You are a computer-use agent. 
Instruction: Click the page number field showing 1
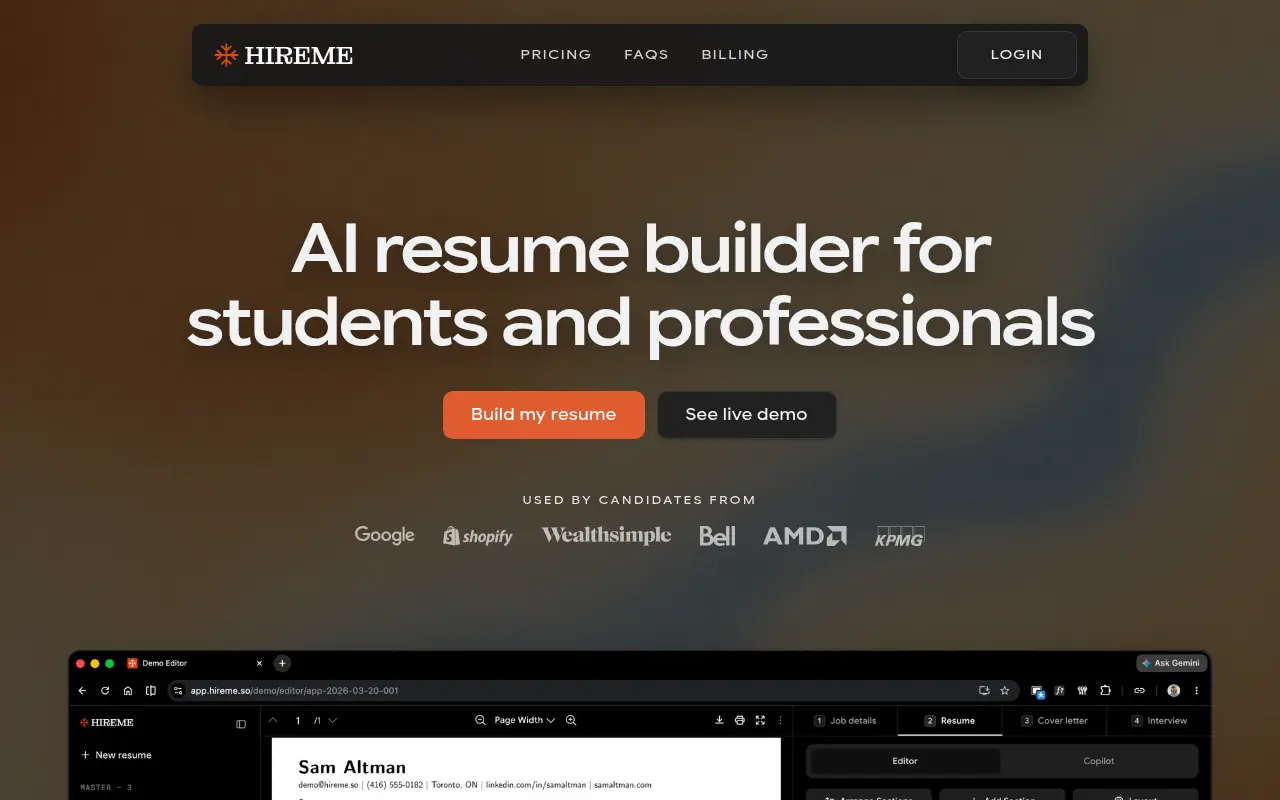(x=298, y=720)
